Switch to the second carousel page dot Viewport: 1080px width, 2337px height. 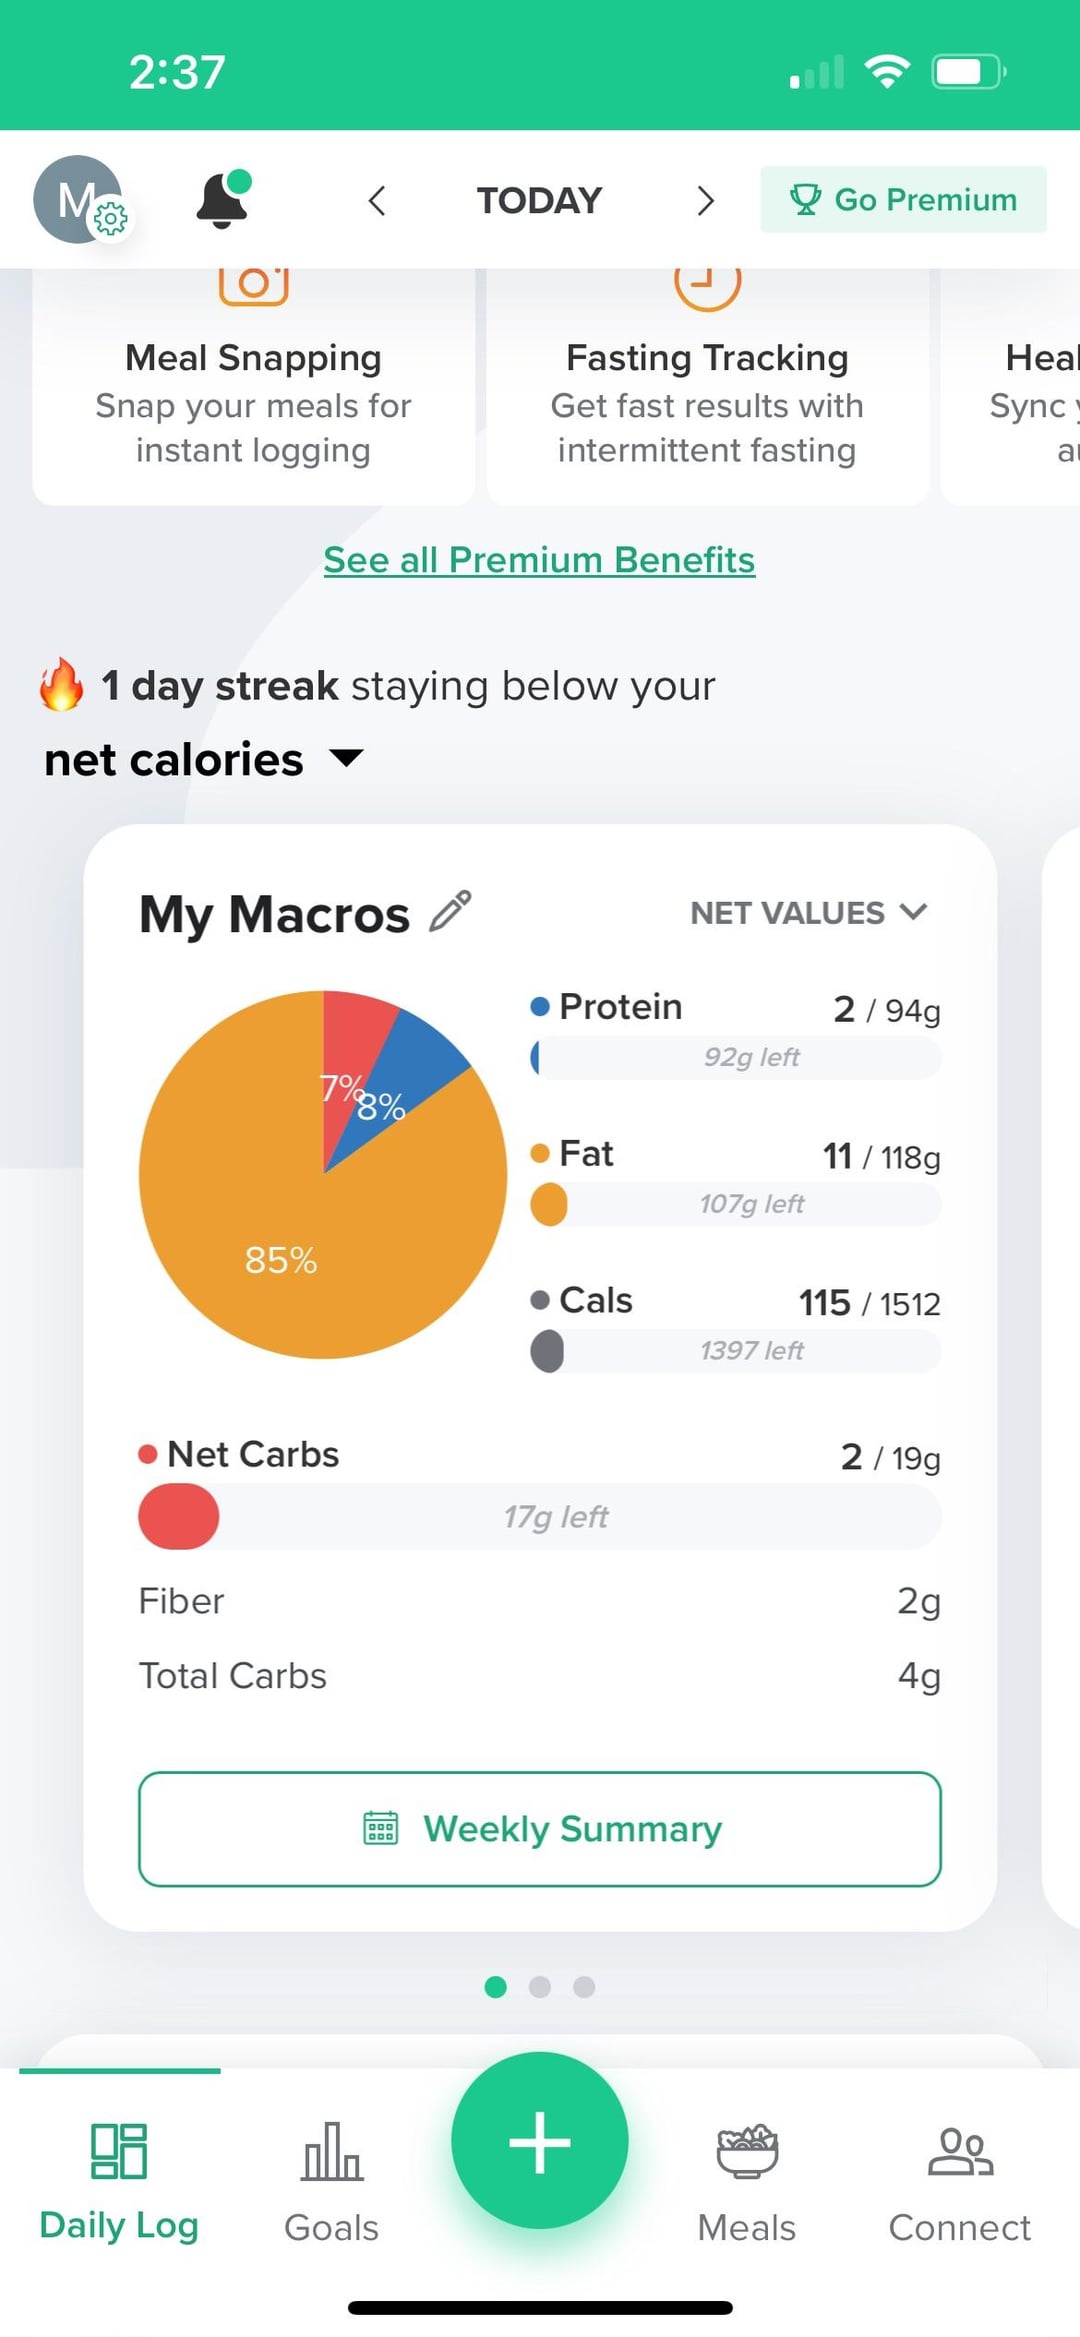click(x=540, y=1987)
